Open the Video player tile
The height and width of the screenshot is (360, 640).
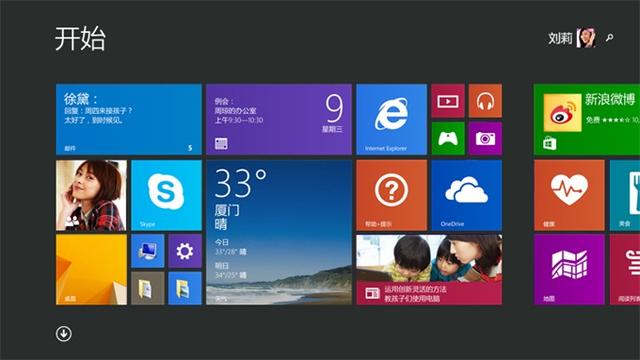pyautogui.click(x=448, y=101)
